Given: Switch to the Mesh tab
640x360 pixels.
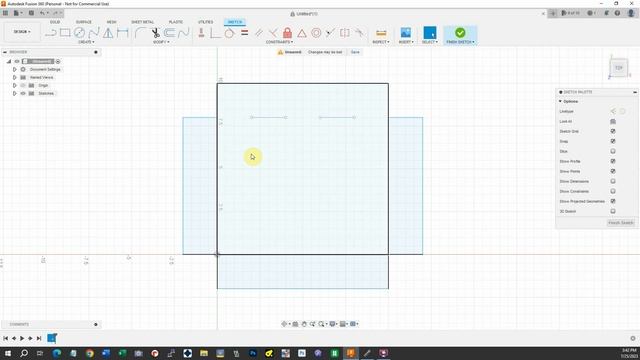Looking at the screenshot, I should [111, 22].
